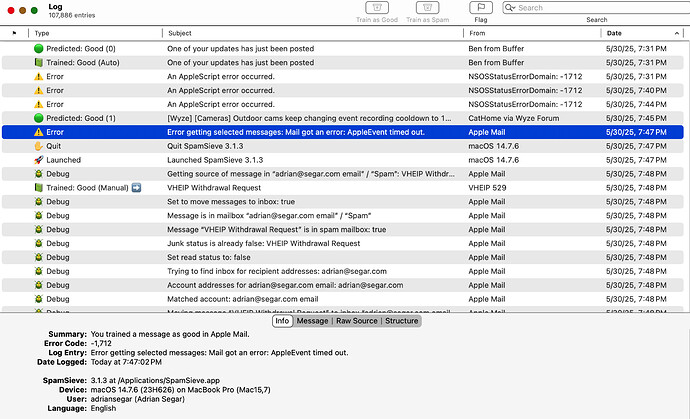Switch to the Raw Source tab
690x419 pixels.
(356, 321)
